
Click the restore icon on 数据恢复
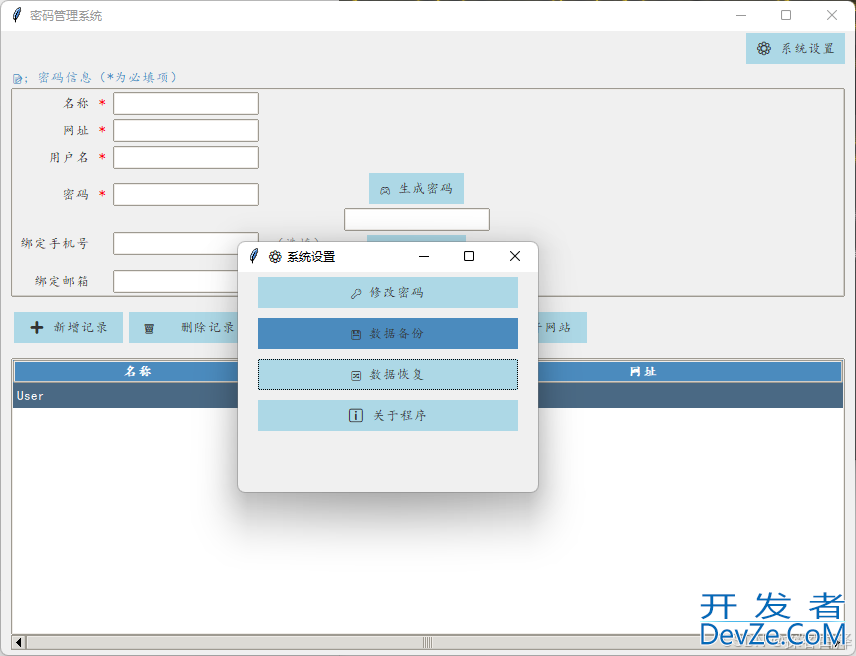pos(356,375)
